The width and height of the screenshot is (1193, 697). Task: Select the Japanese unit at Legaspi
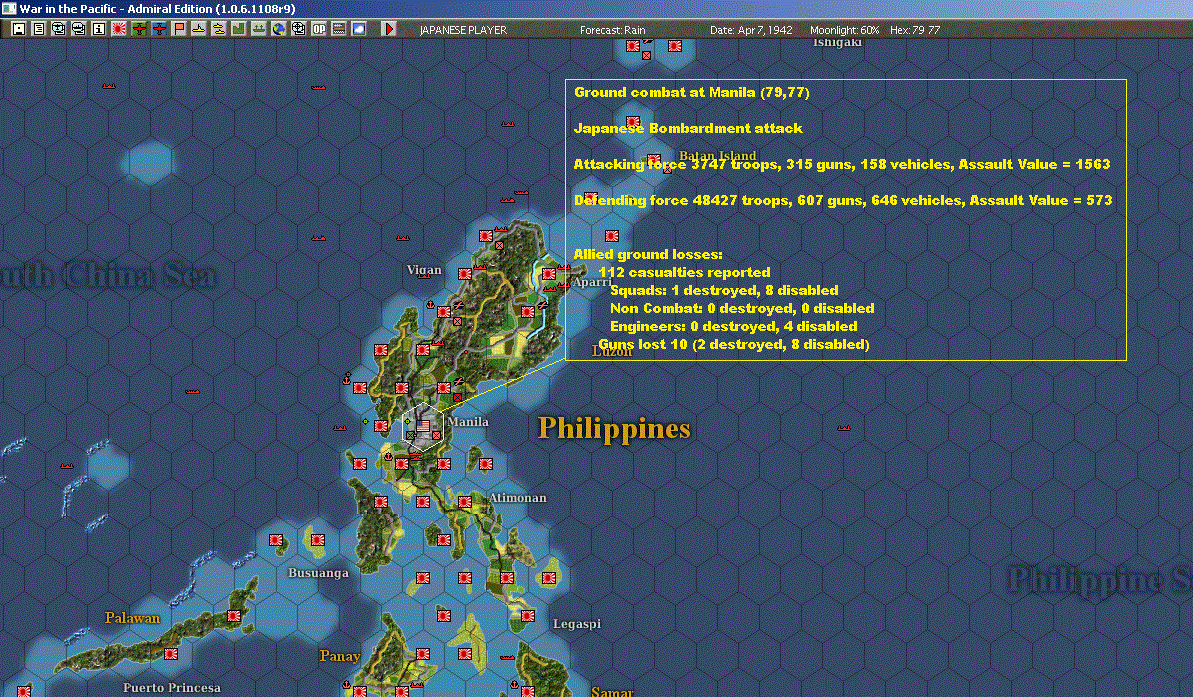tap(528, 616)
